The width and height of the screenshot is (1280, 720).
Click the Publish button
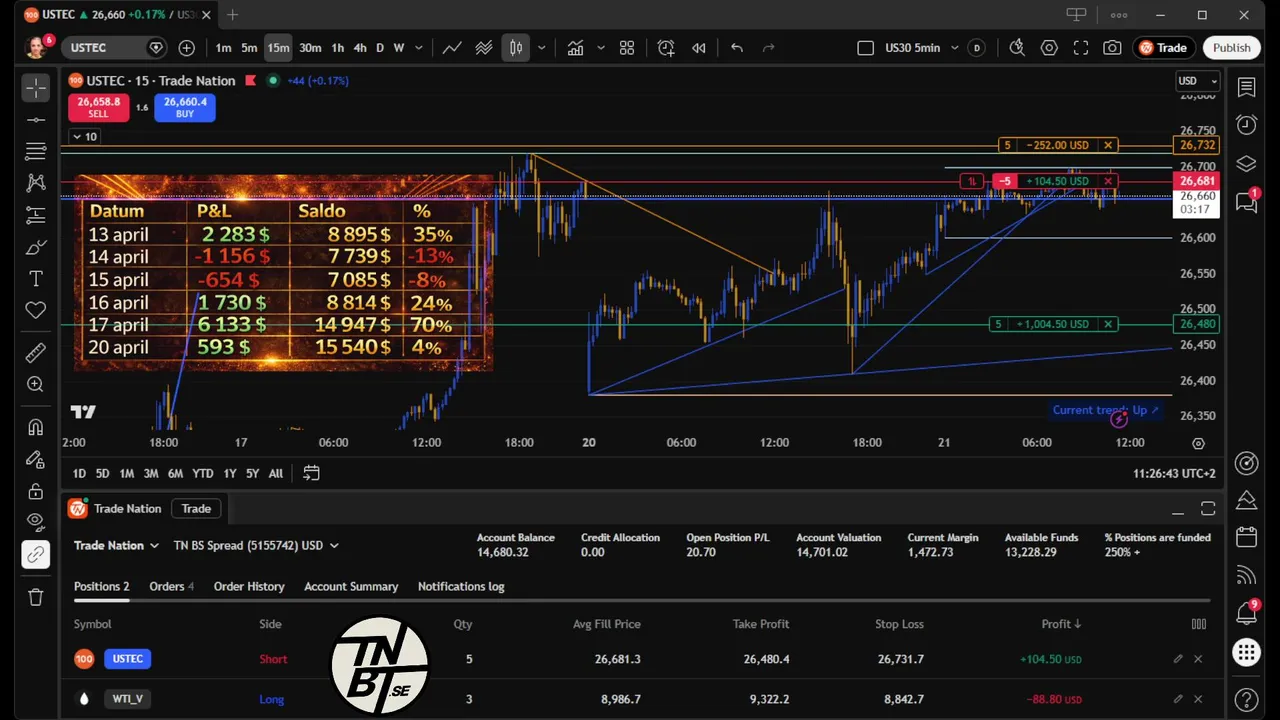1232,48
